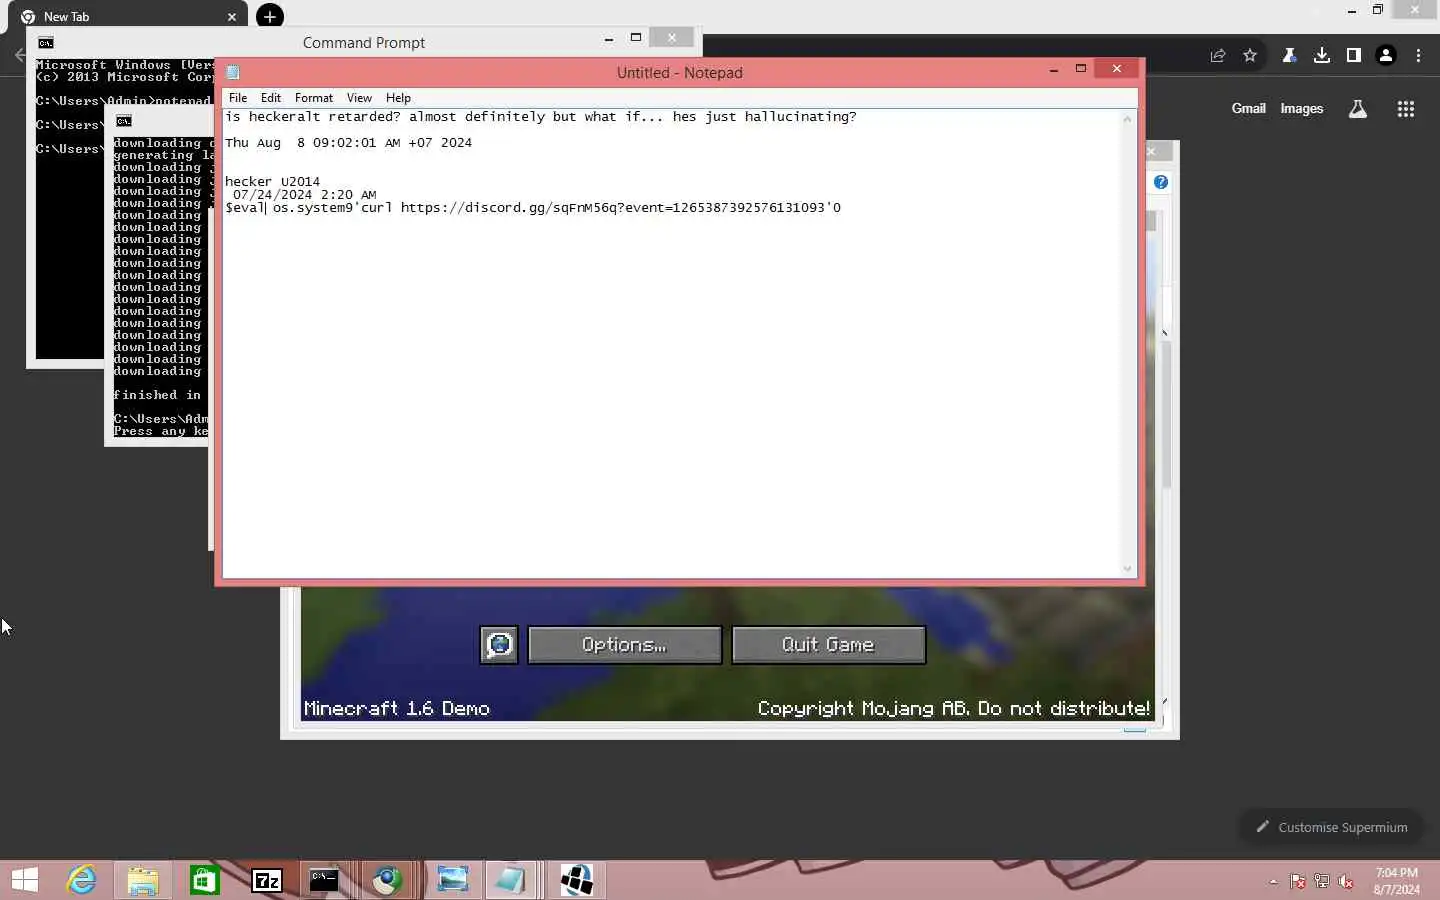Maximize the Command Prompt window

tap(635, 38)
